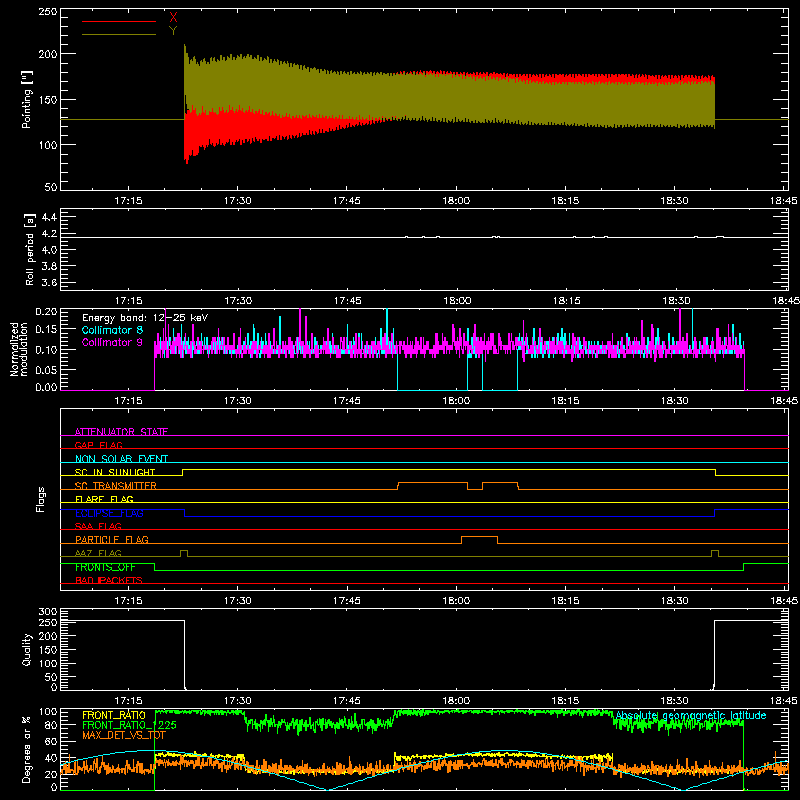Click the Collimator 9 legend label
Image resolution: width=800 pixels, height=800 pixels.
point(112,342)
